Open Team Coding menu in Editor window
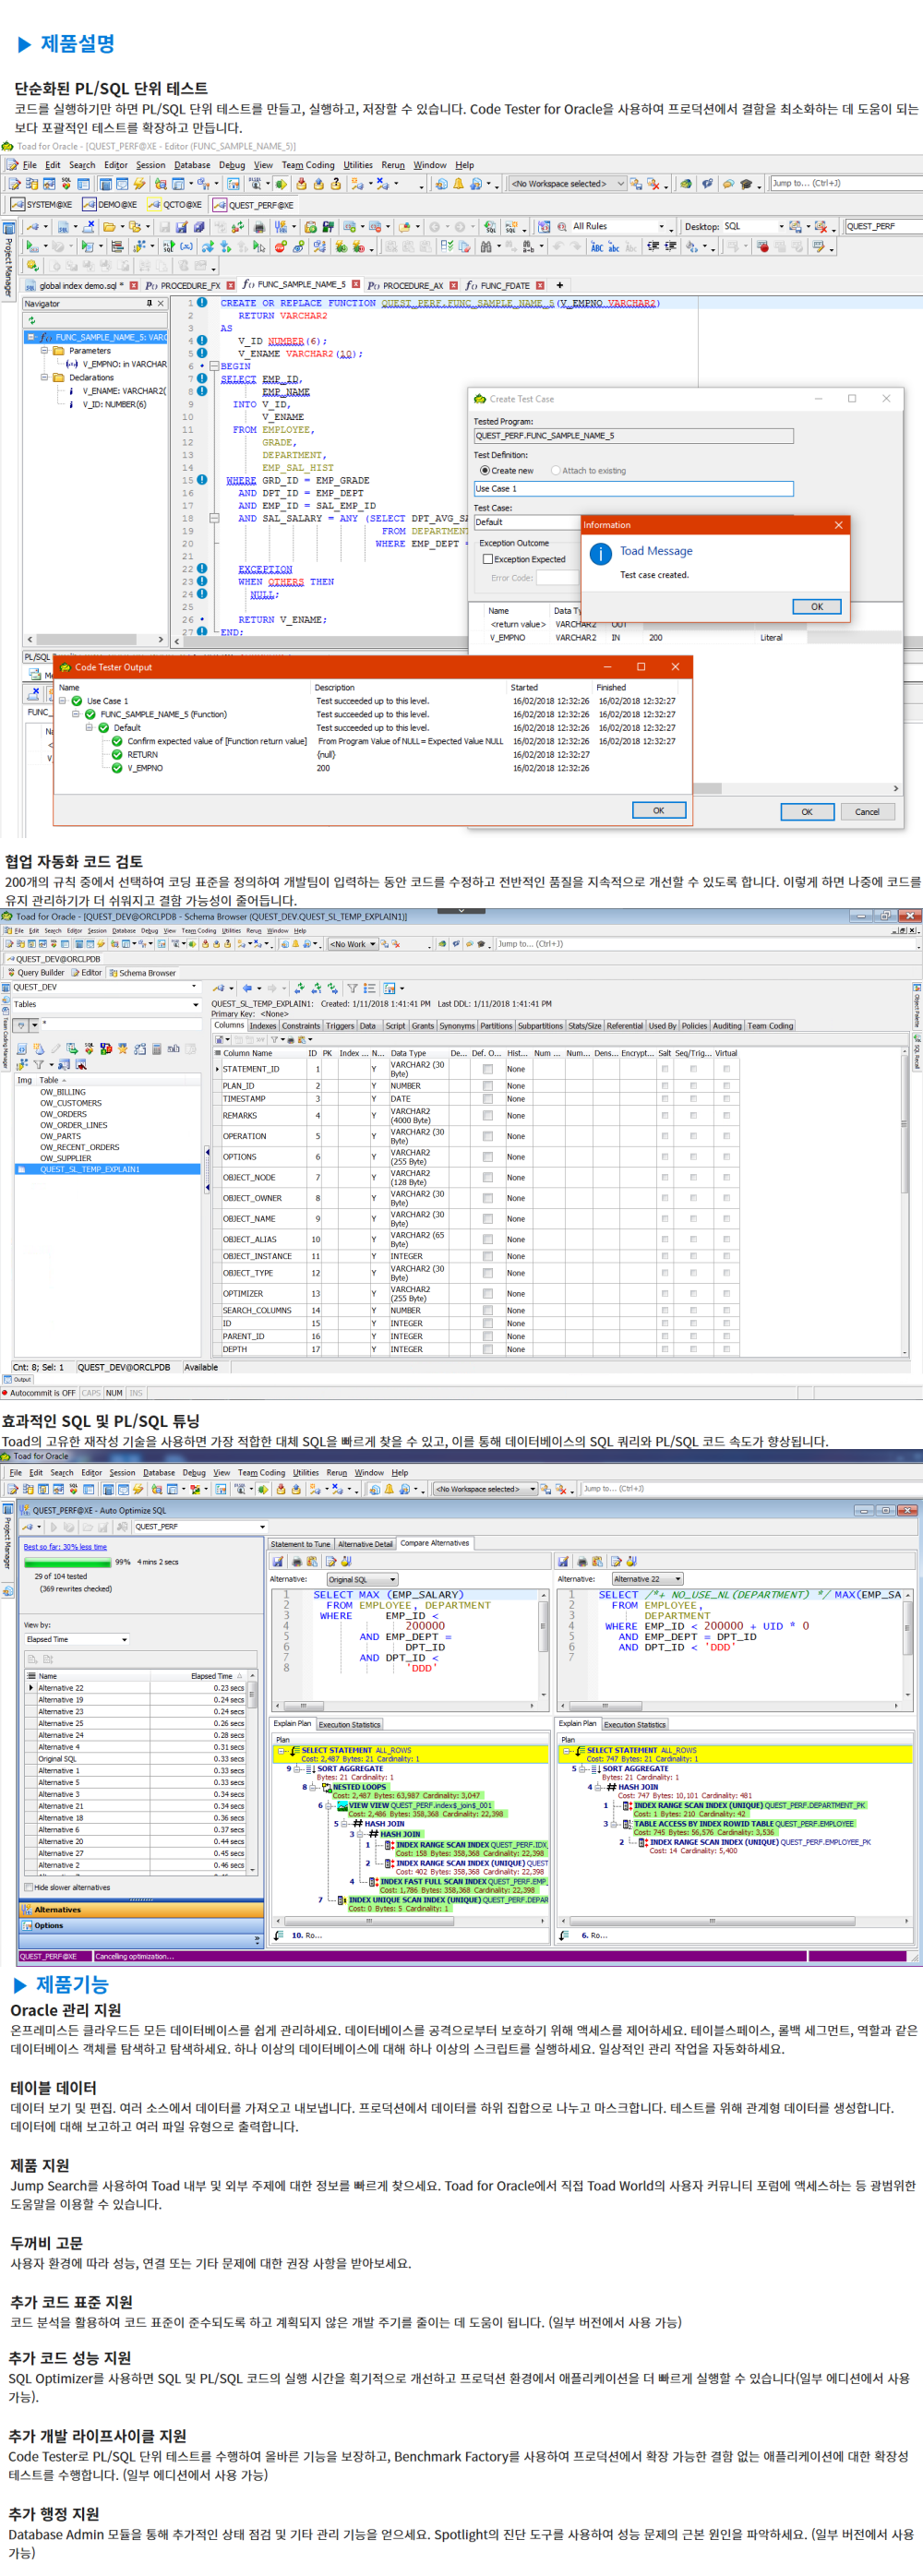Screen dimensions: 923x2576 (x=308, y=165)
